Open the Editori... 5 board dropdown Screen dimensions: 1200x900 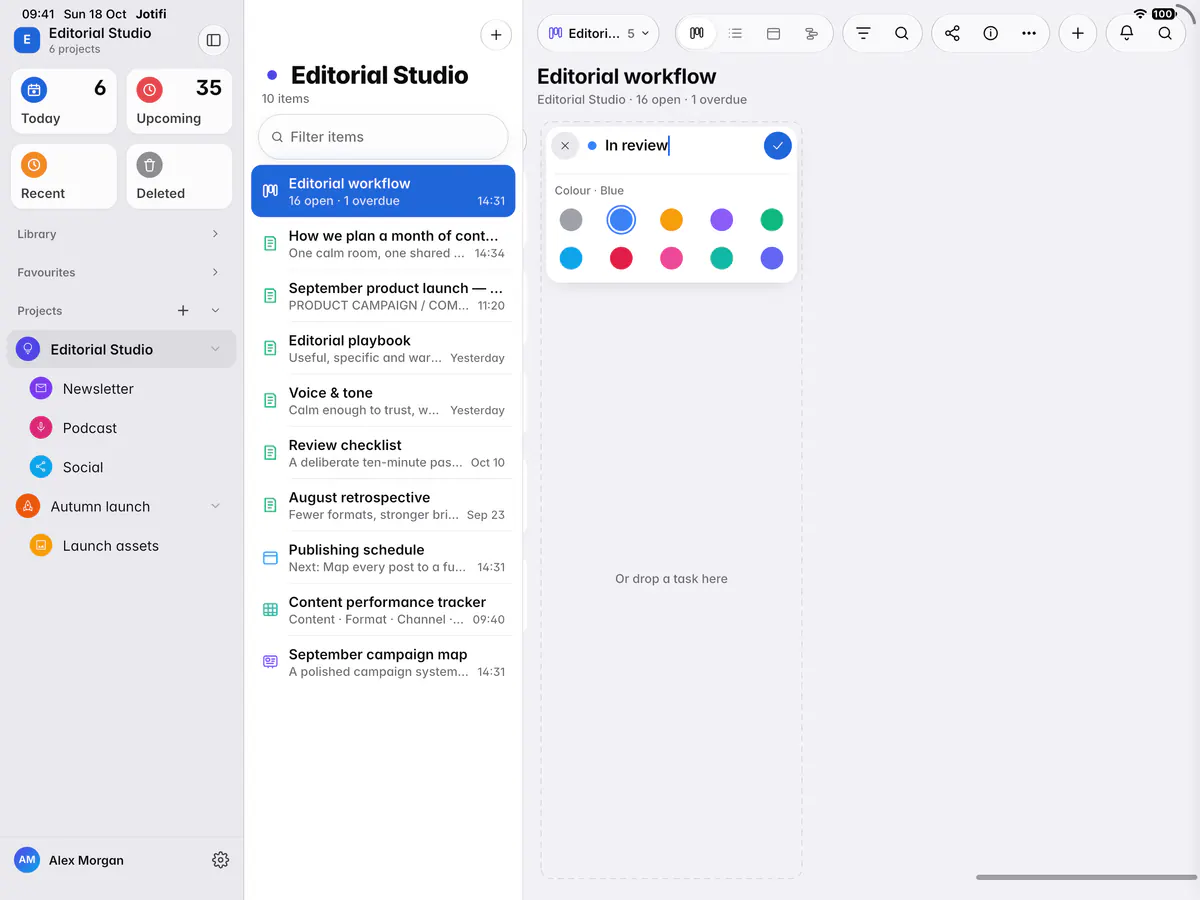(x=598, y=33)
